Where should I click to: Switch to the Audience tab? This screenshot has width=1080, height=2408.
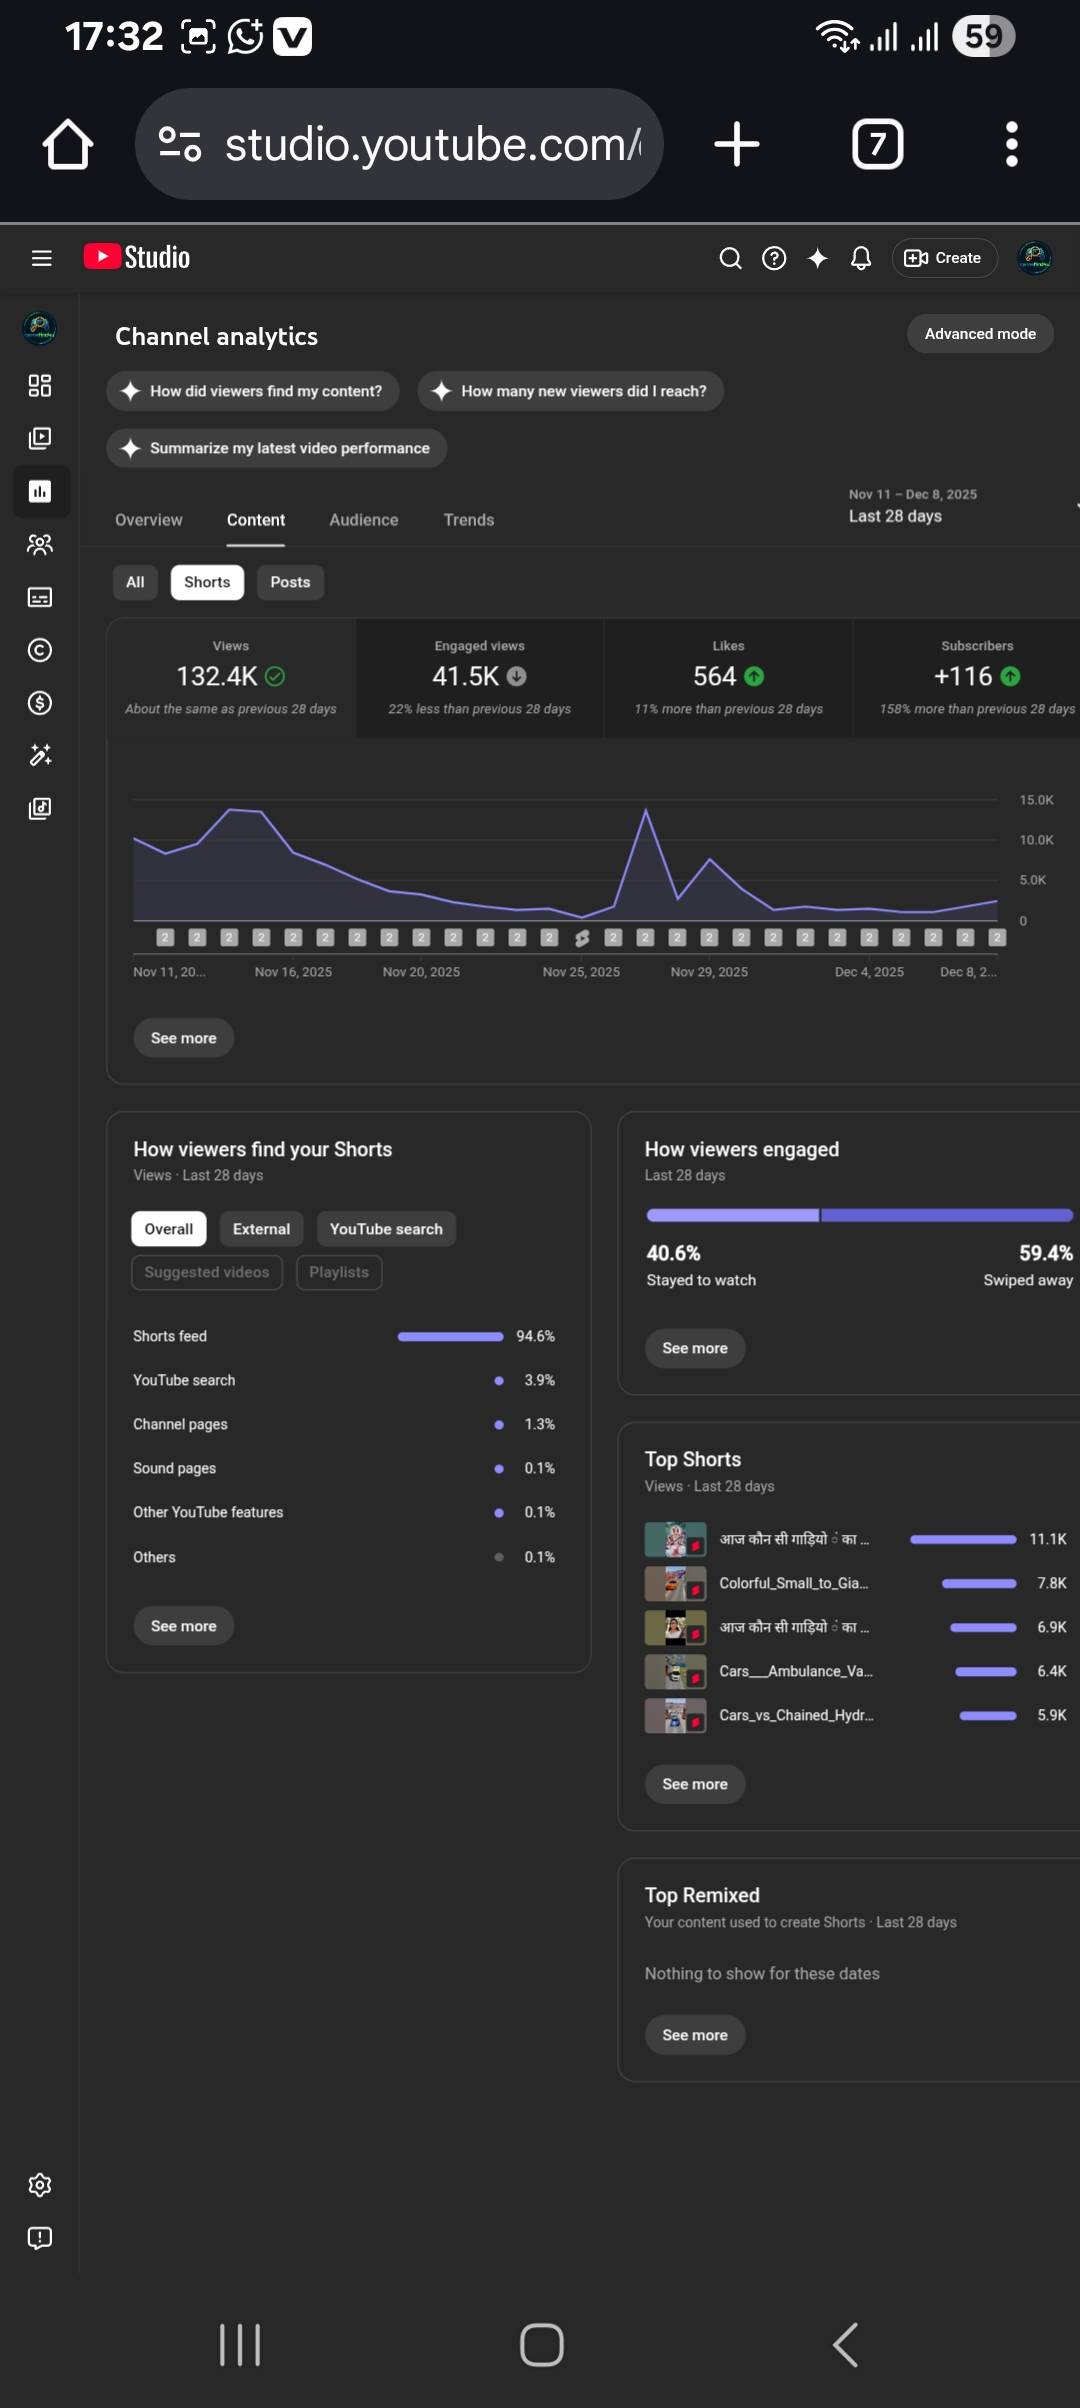pyautogui.click(x=363, y=520)
